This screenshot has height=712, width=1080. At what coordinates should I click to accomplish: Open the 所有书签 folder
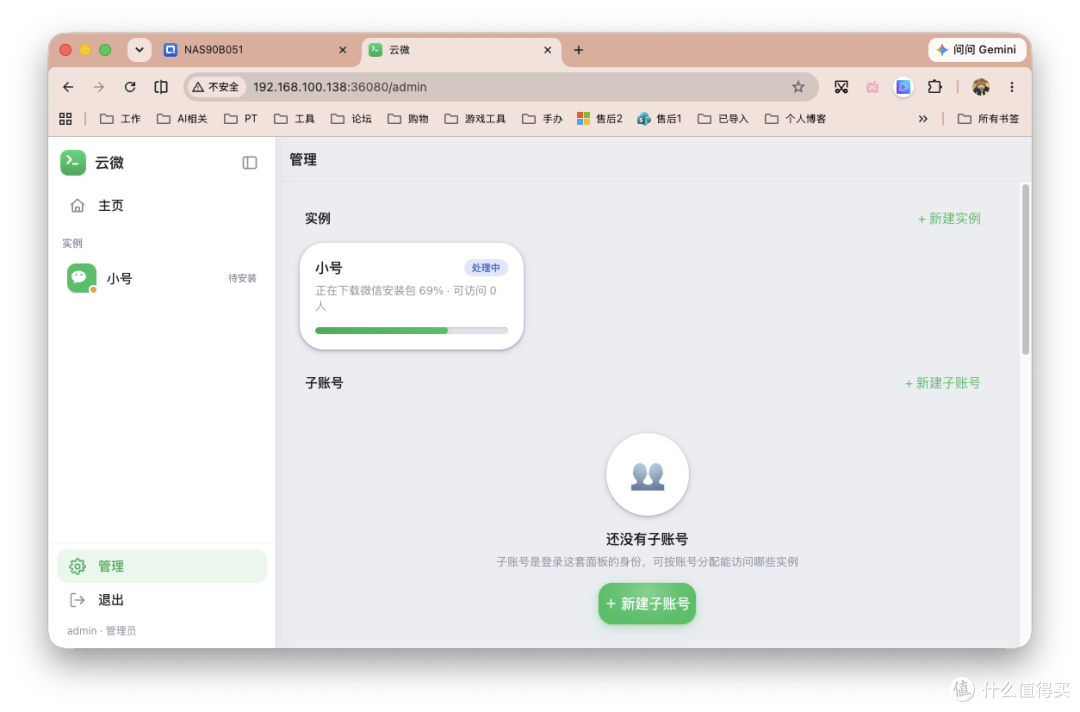pos(988,118)
